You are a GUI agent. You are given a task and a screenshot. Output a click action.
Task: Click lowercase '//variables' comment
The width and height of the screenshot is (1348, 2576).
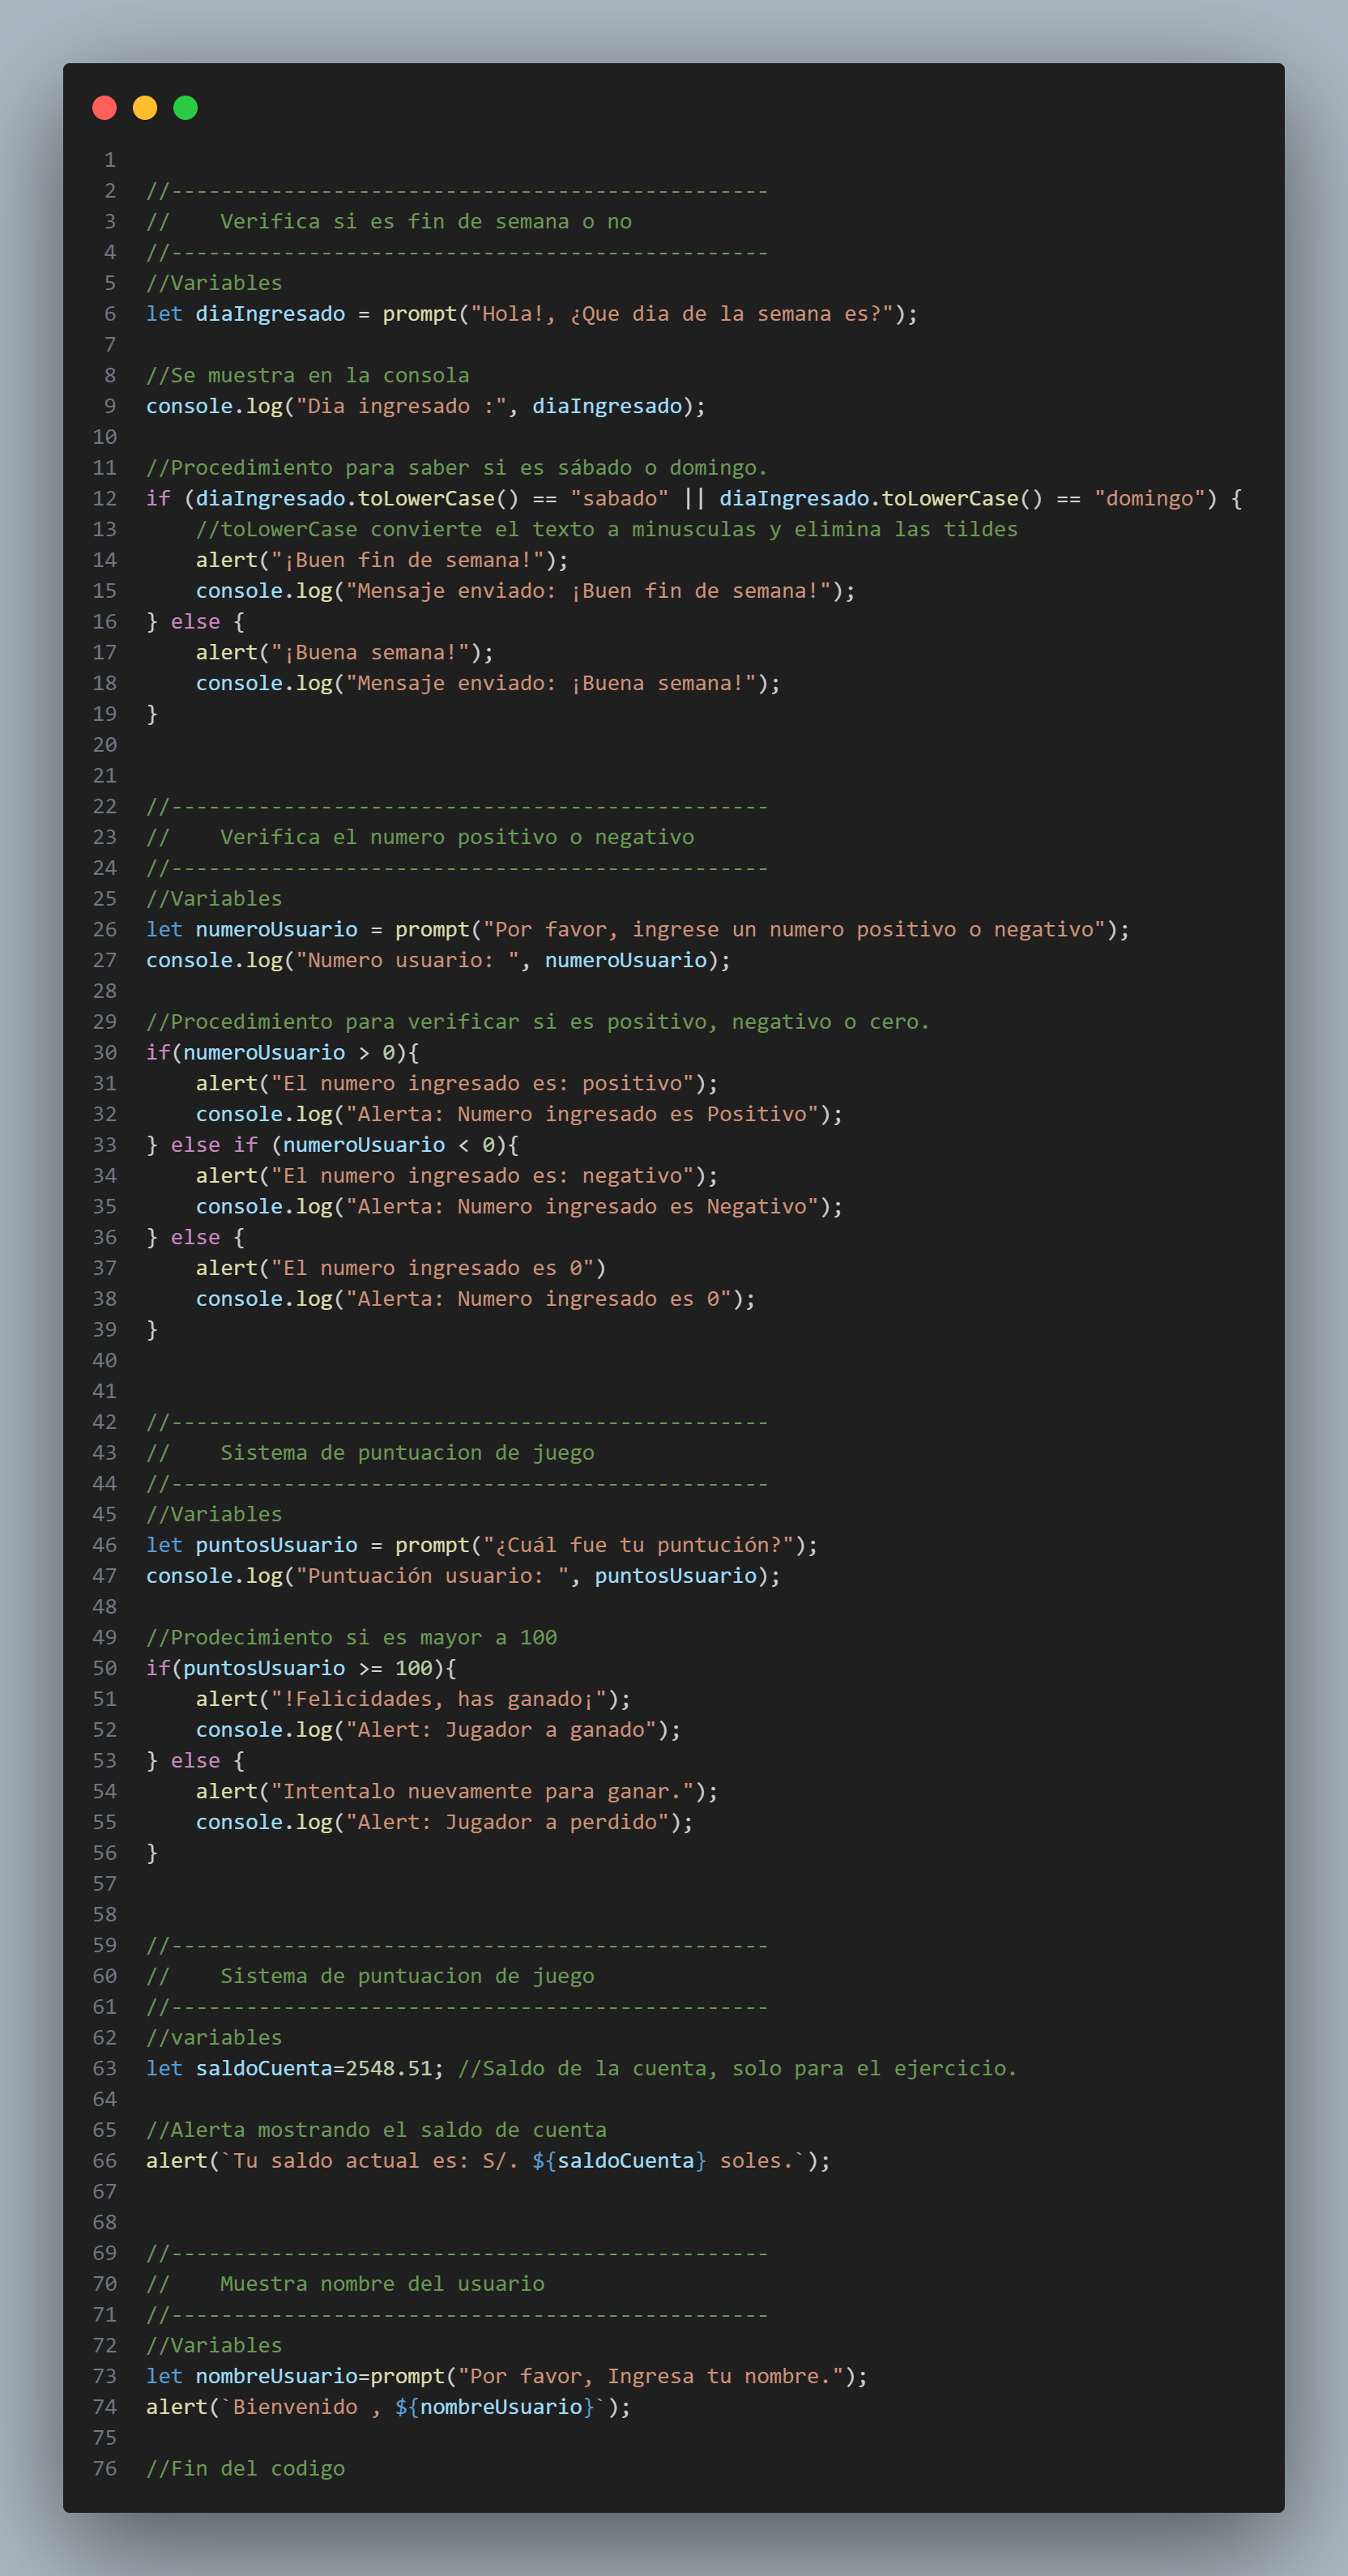pos(214,2037)
